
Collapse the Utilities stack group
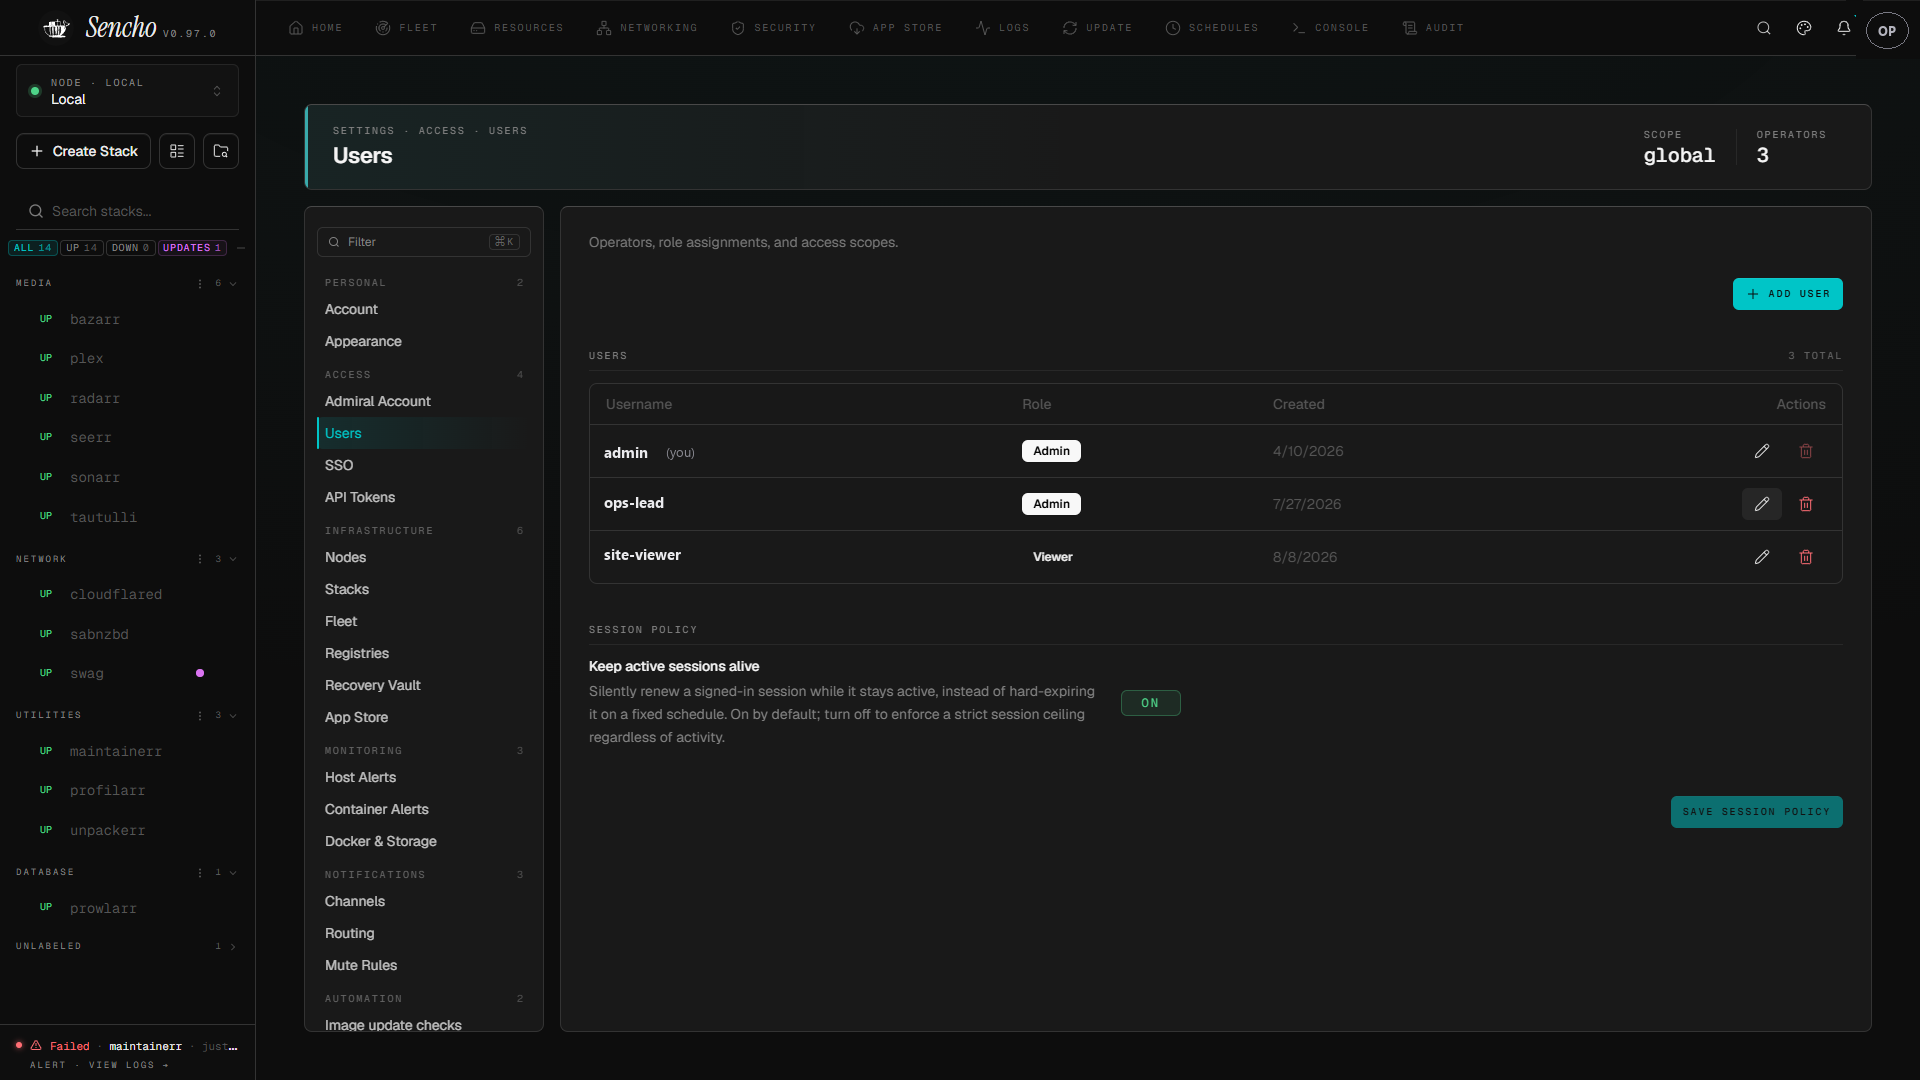point(233,715)
